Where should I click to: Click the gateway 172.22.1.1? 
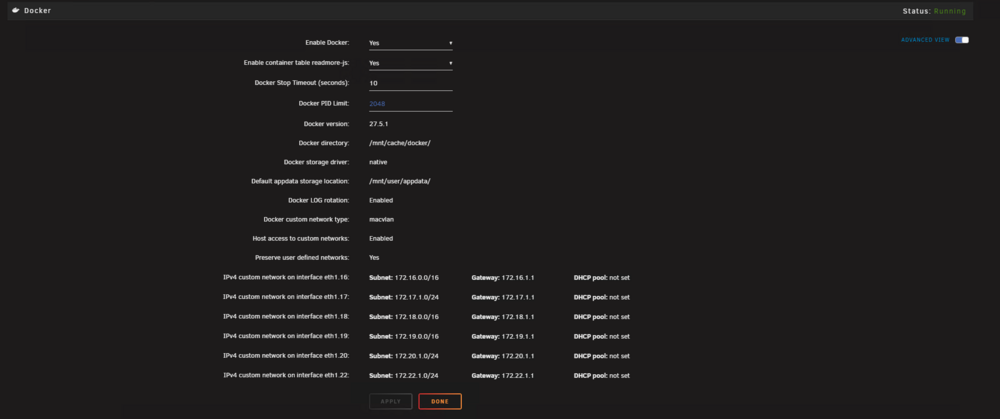(518, 376)
